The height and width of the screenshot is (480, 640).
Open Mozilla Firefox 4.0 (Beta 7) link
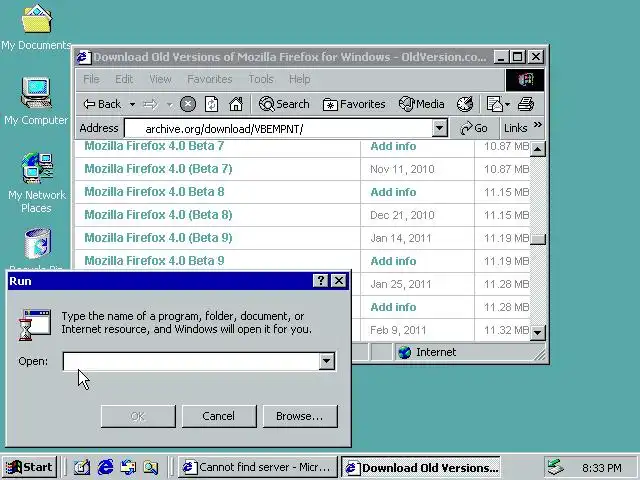click(158, 169)
